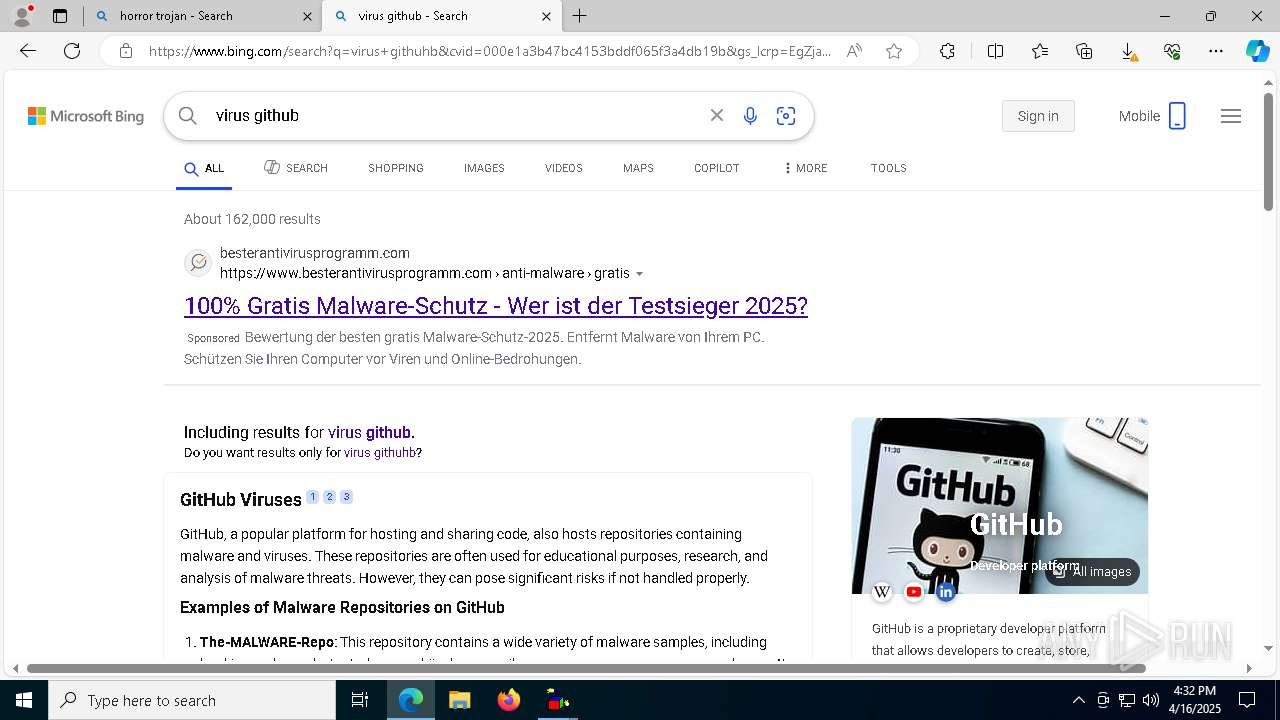Open the Windows Start menu
This screenshot has height=720, width=1280.
24,700
